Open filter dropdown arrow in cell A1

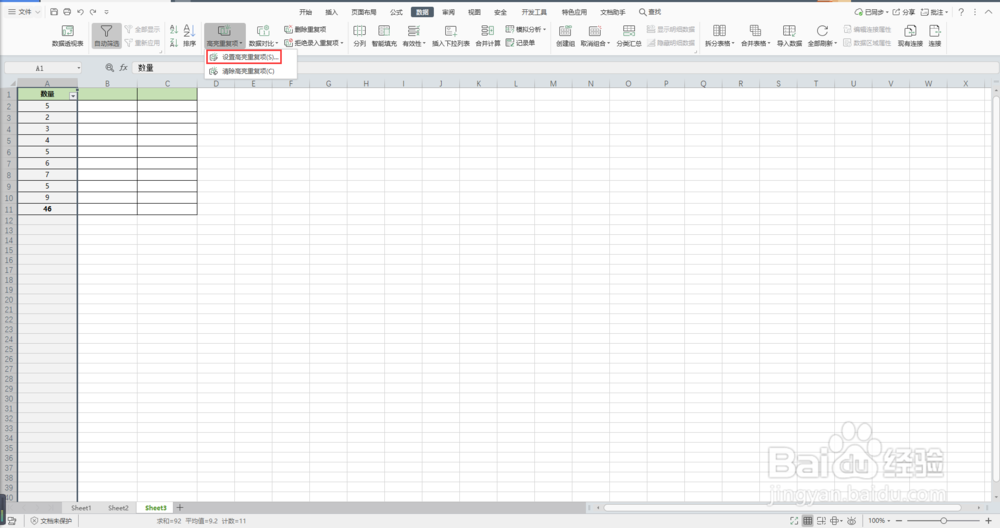click(x=73, y=96)
